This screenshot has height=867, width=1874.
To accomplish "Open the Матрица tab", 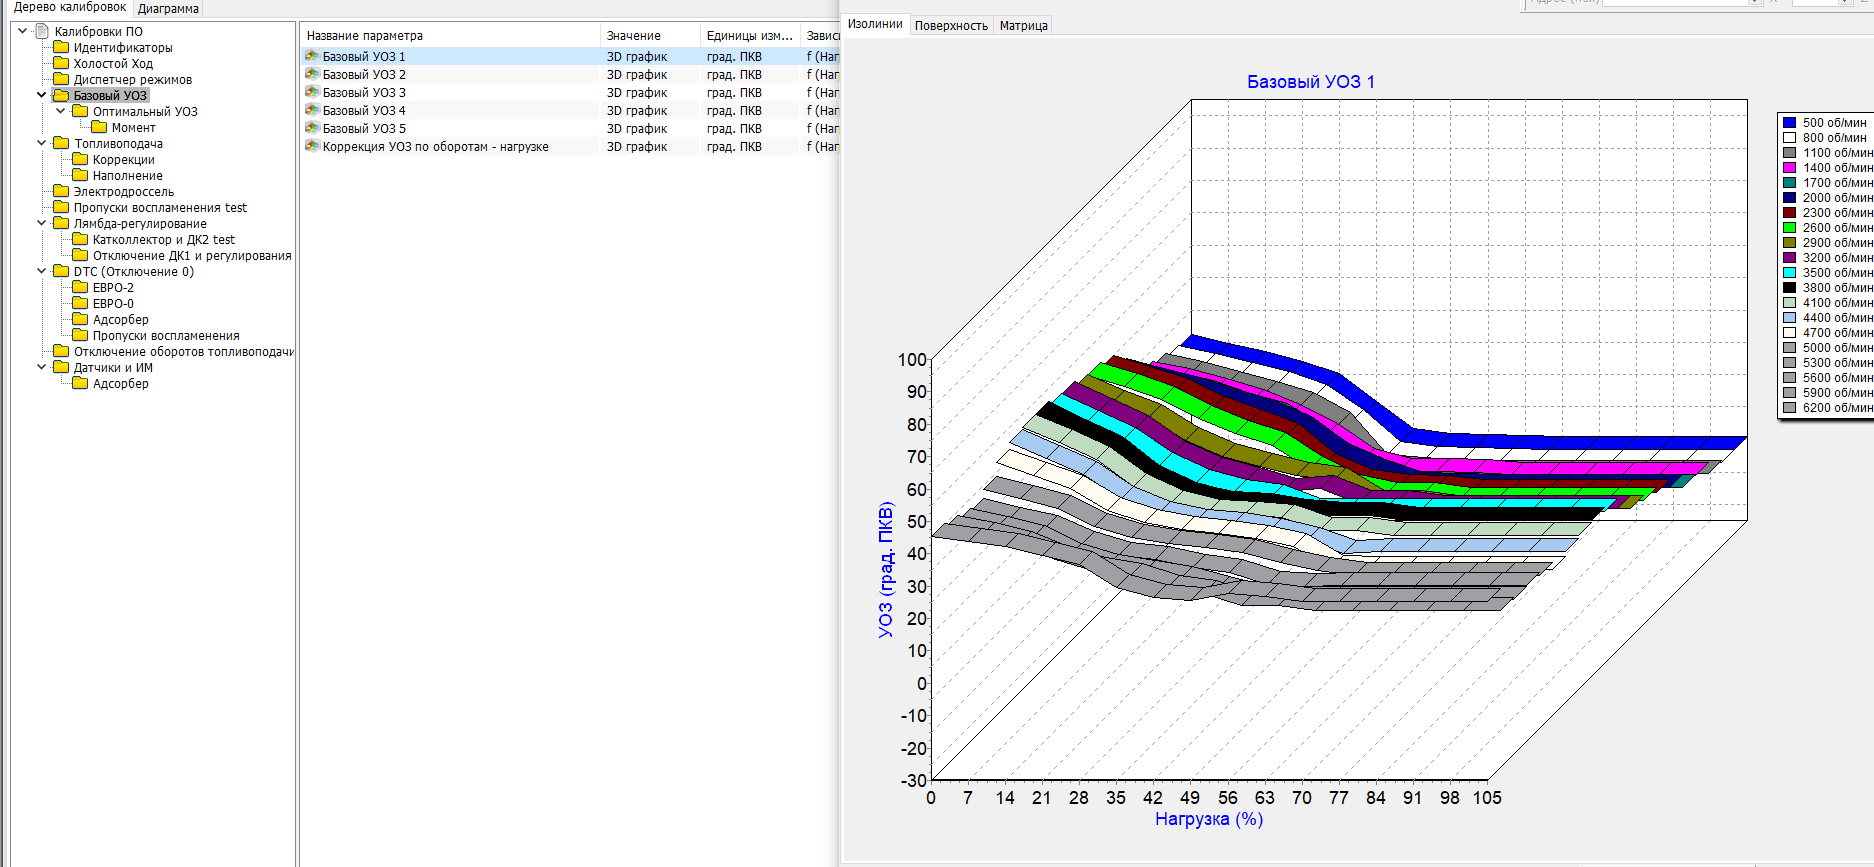I will 1023,26.
